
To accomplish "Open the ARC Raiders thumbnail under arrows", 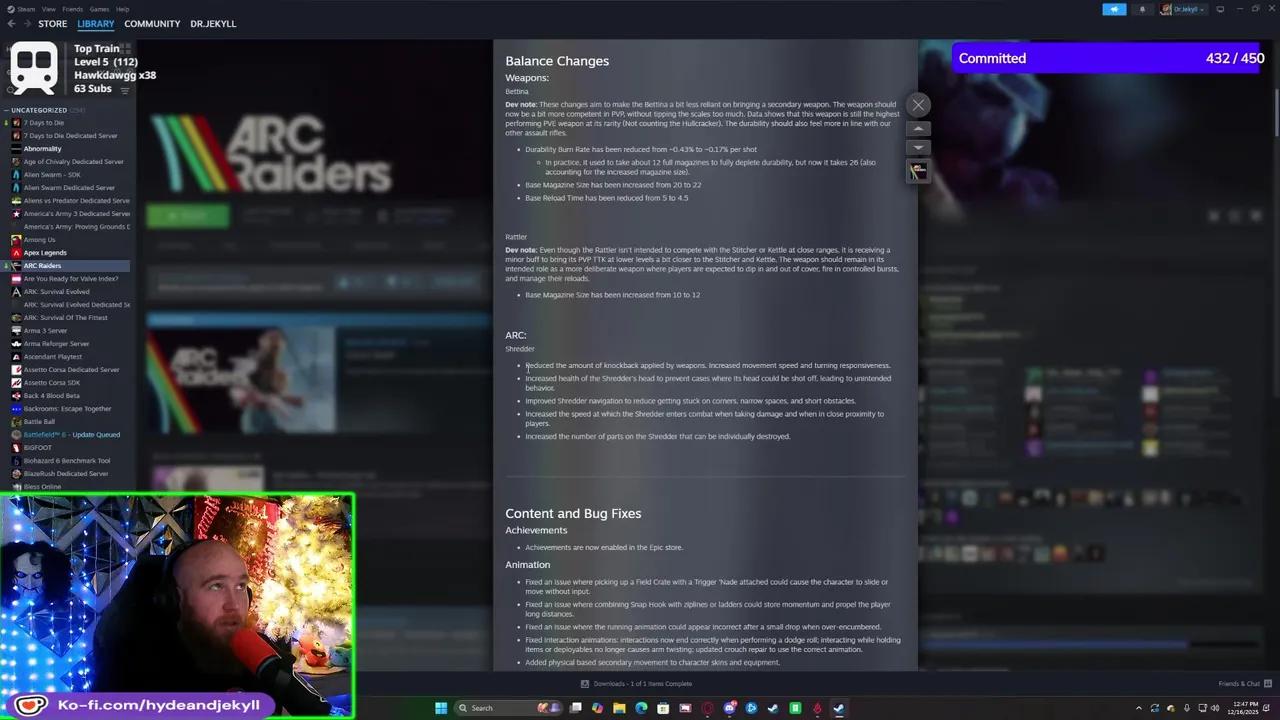I will pyautogui.click(x=918, y=171).
